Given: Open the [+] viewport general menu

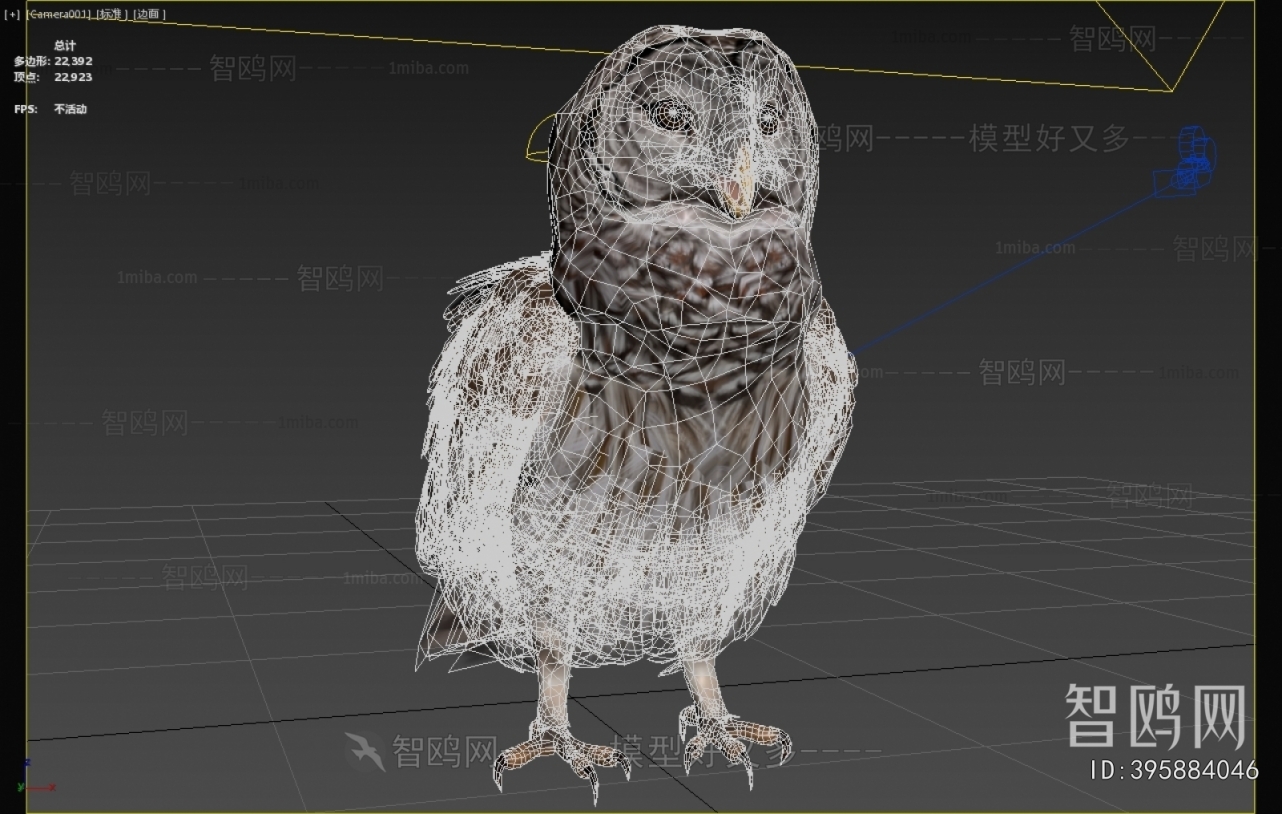Looking at the screenshot, I should 12,14.
